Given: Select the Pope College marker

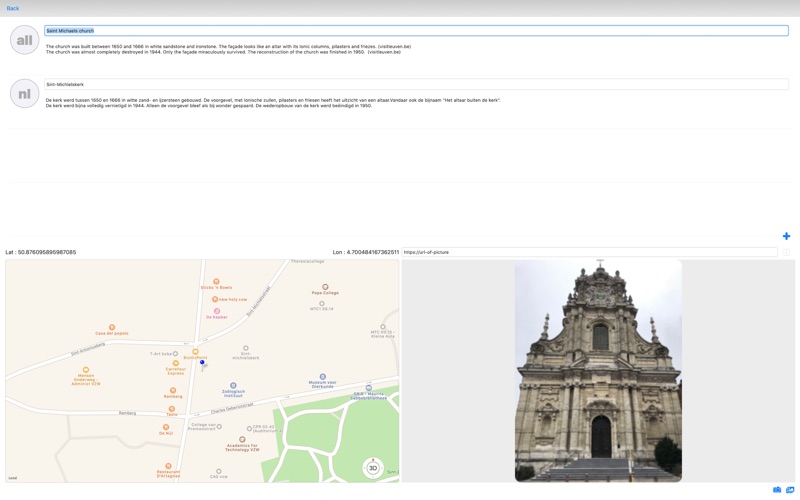Looking at the screenshot, I should coord(325,287).
